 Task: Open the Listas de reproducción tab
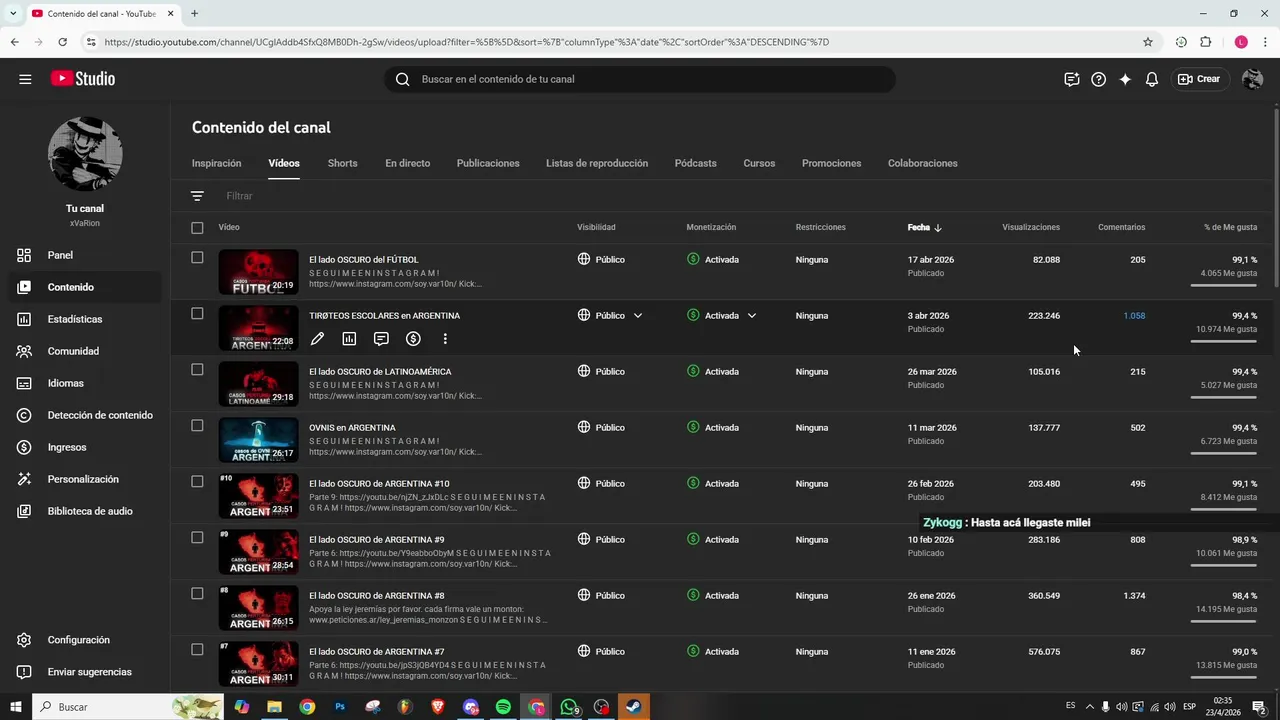click(x=597, y=163)
